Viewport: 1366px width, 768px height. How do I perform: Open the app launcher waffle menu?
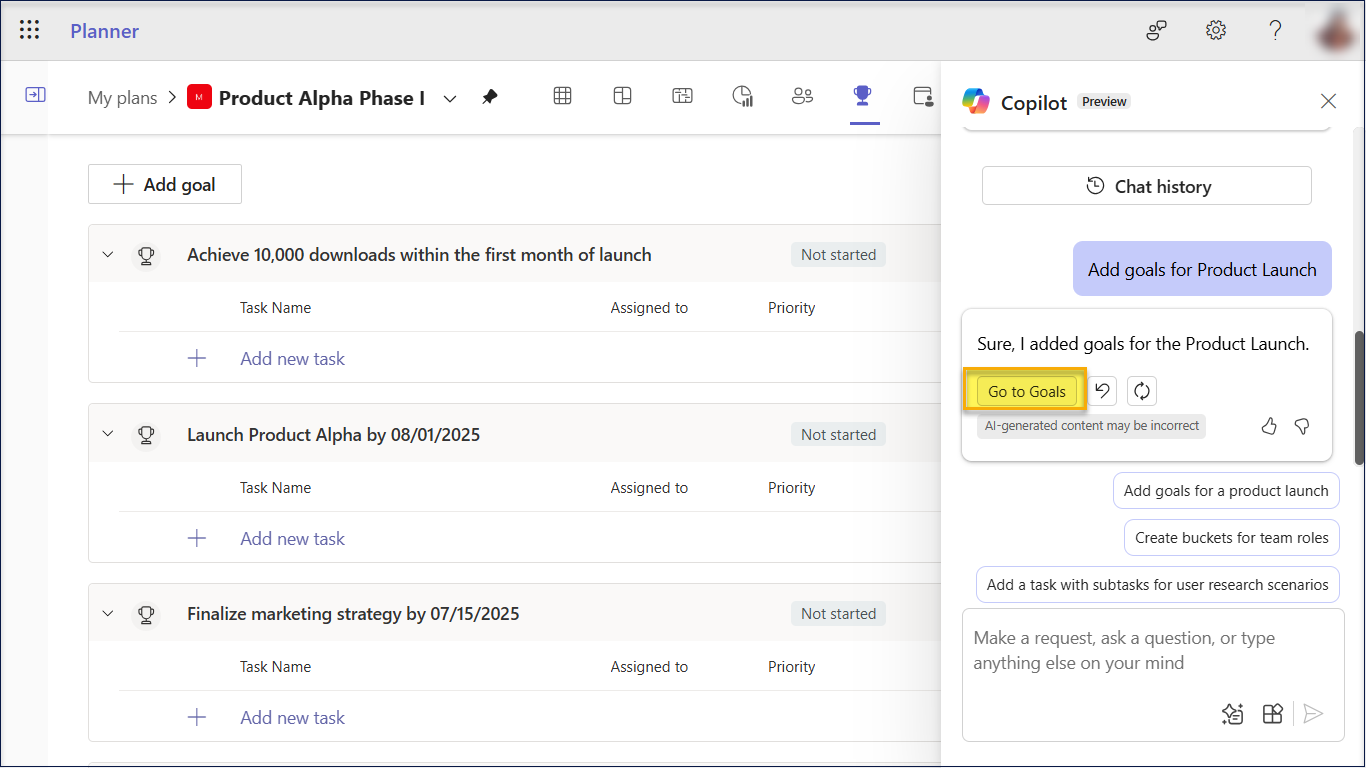point(30,30)
